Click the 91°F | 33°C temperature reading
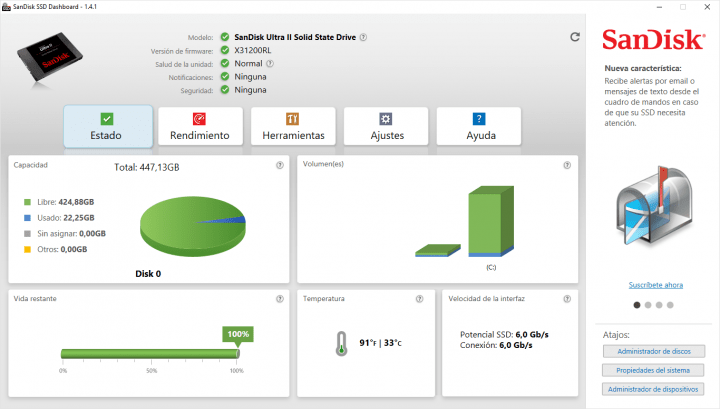The image size is (720, 409). coord(380,343)
